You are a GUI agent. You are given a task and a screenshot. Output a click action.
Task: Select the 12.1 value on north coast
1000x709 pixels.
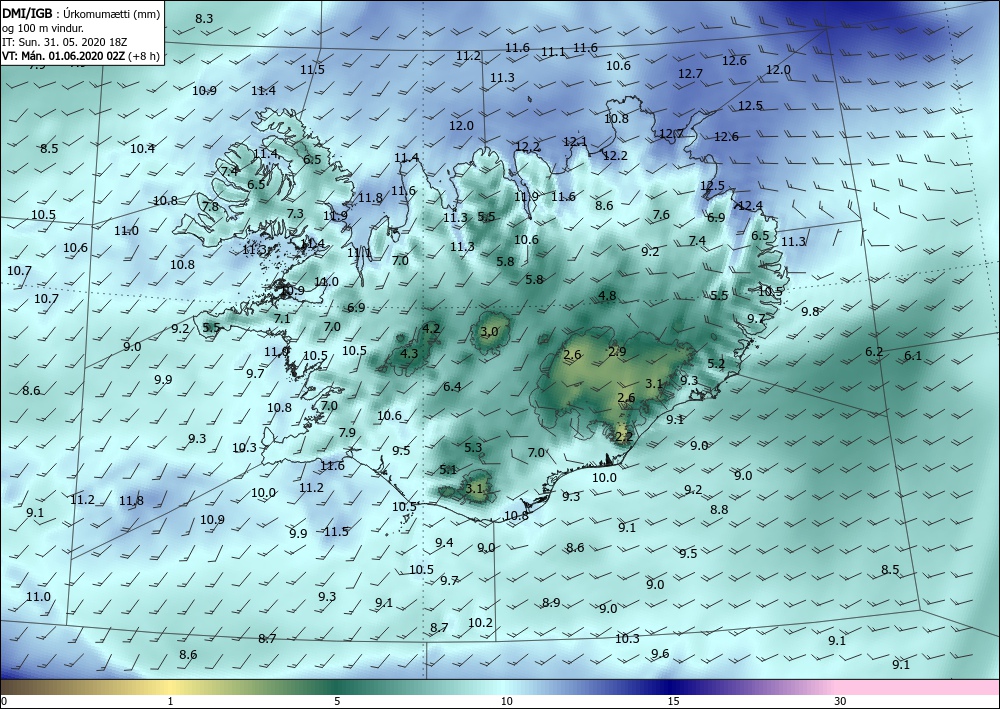pyautogui.click(x=575, y=142)
